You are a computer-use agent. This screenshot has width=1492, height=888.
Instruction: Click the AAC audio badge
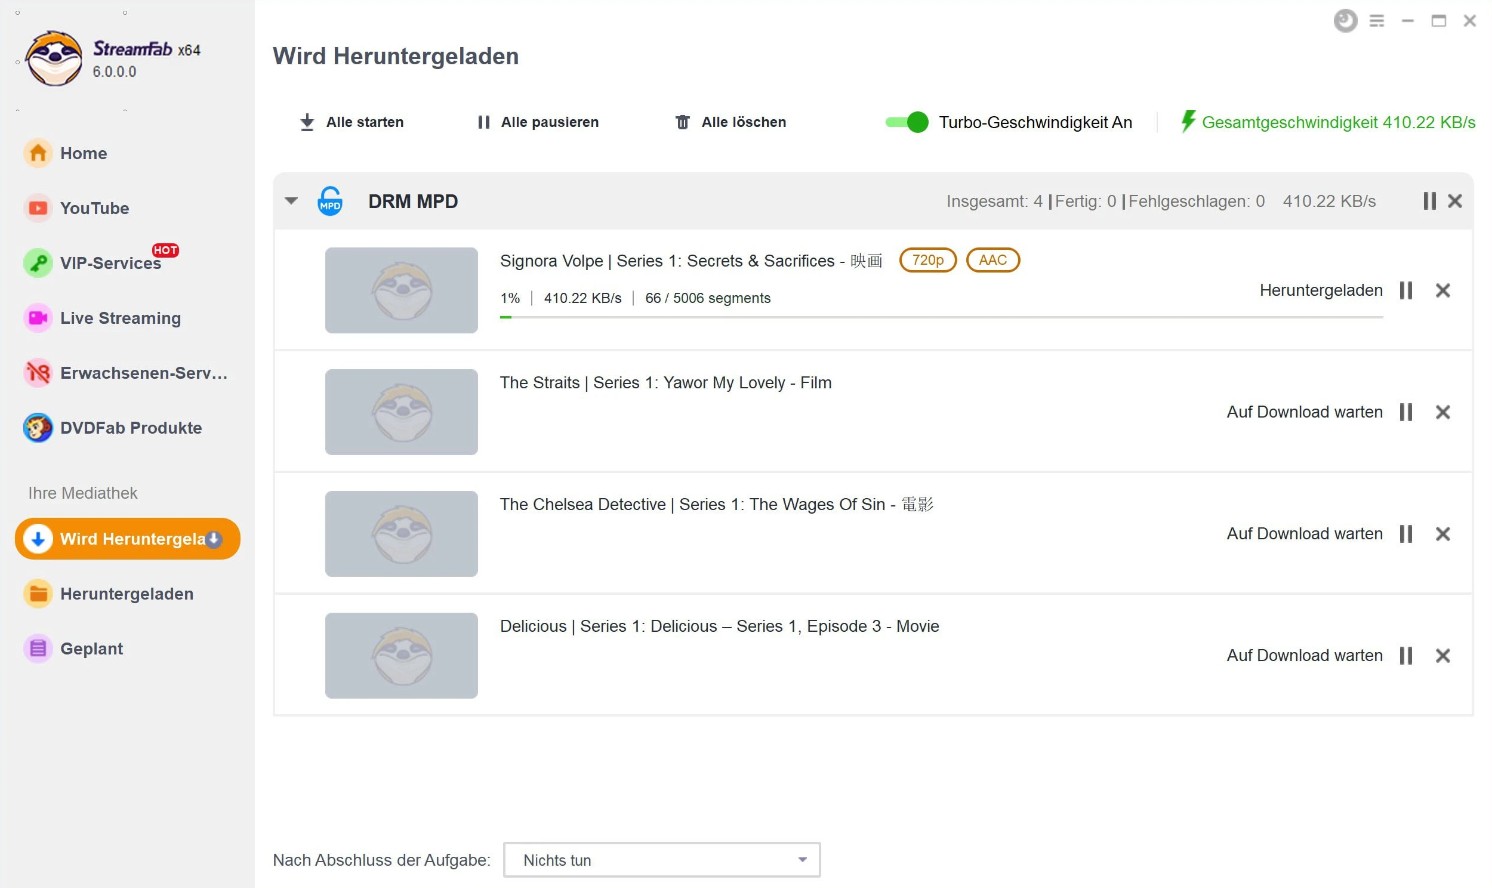pyautogui.click(x=993, y=260)
